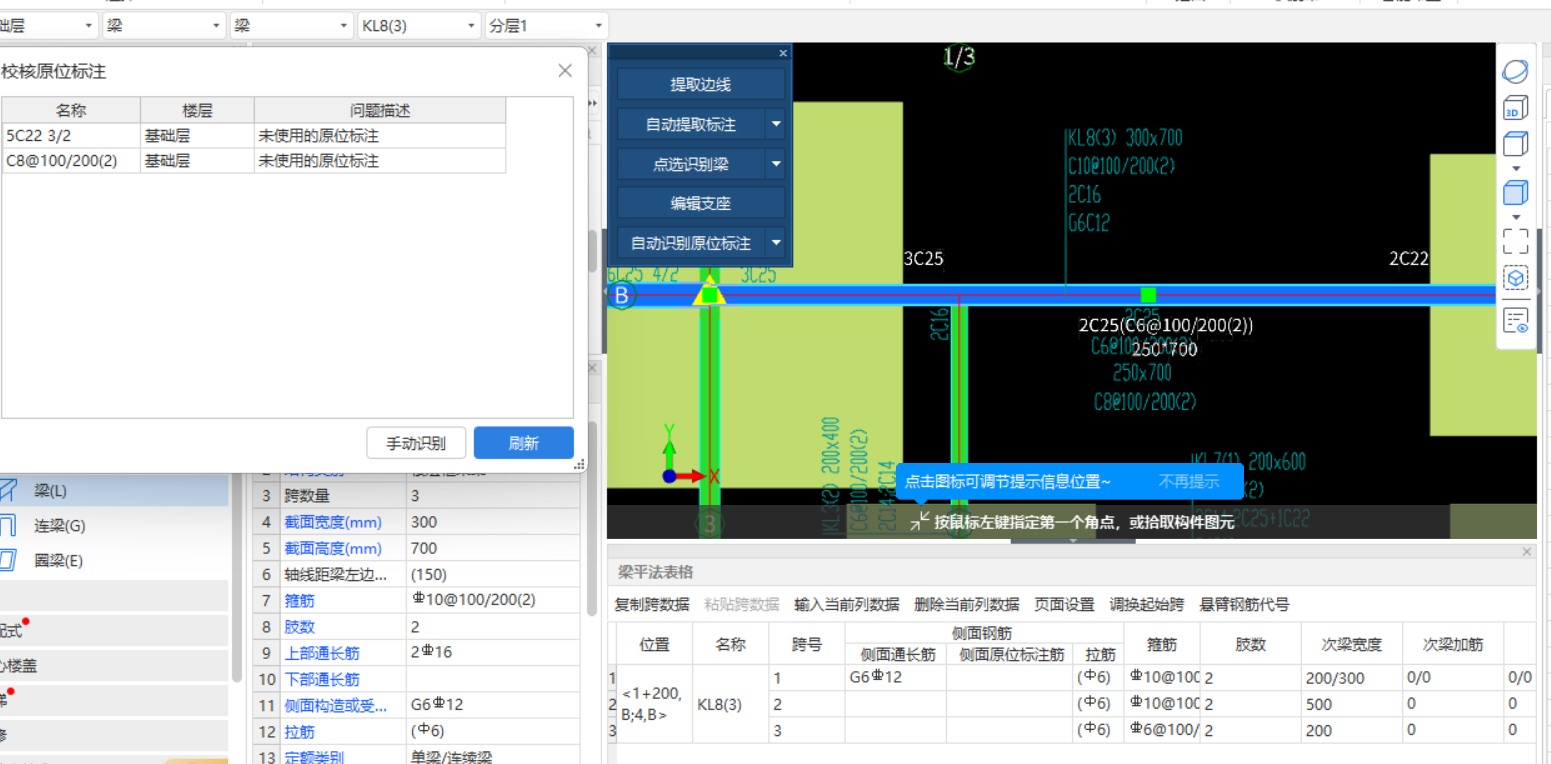This screenshot has width=1551, height=764.
Task: Click the axis B circle label
Action: pos(622,295)
